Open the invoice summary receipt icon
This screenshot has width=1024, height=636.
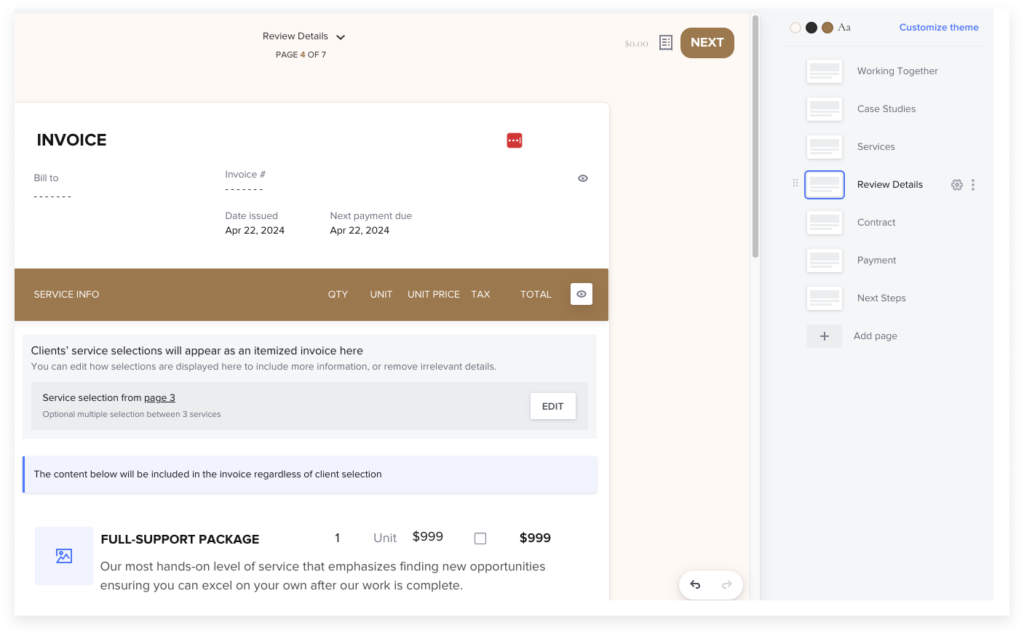click(665, 42)
